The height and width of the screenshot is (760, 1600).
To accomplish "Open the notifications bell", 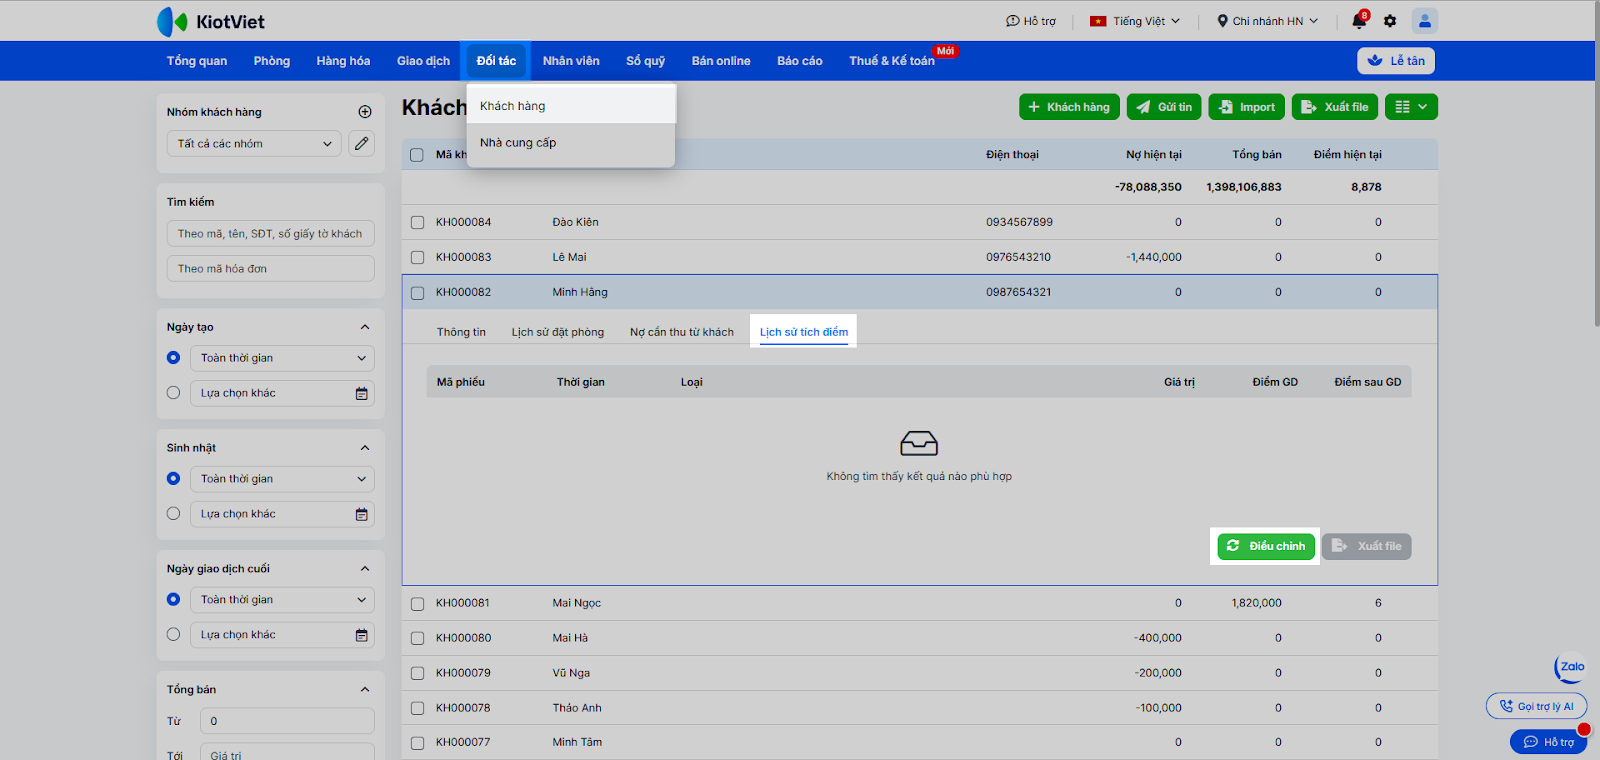I will (x=1359, y=21).
